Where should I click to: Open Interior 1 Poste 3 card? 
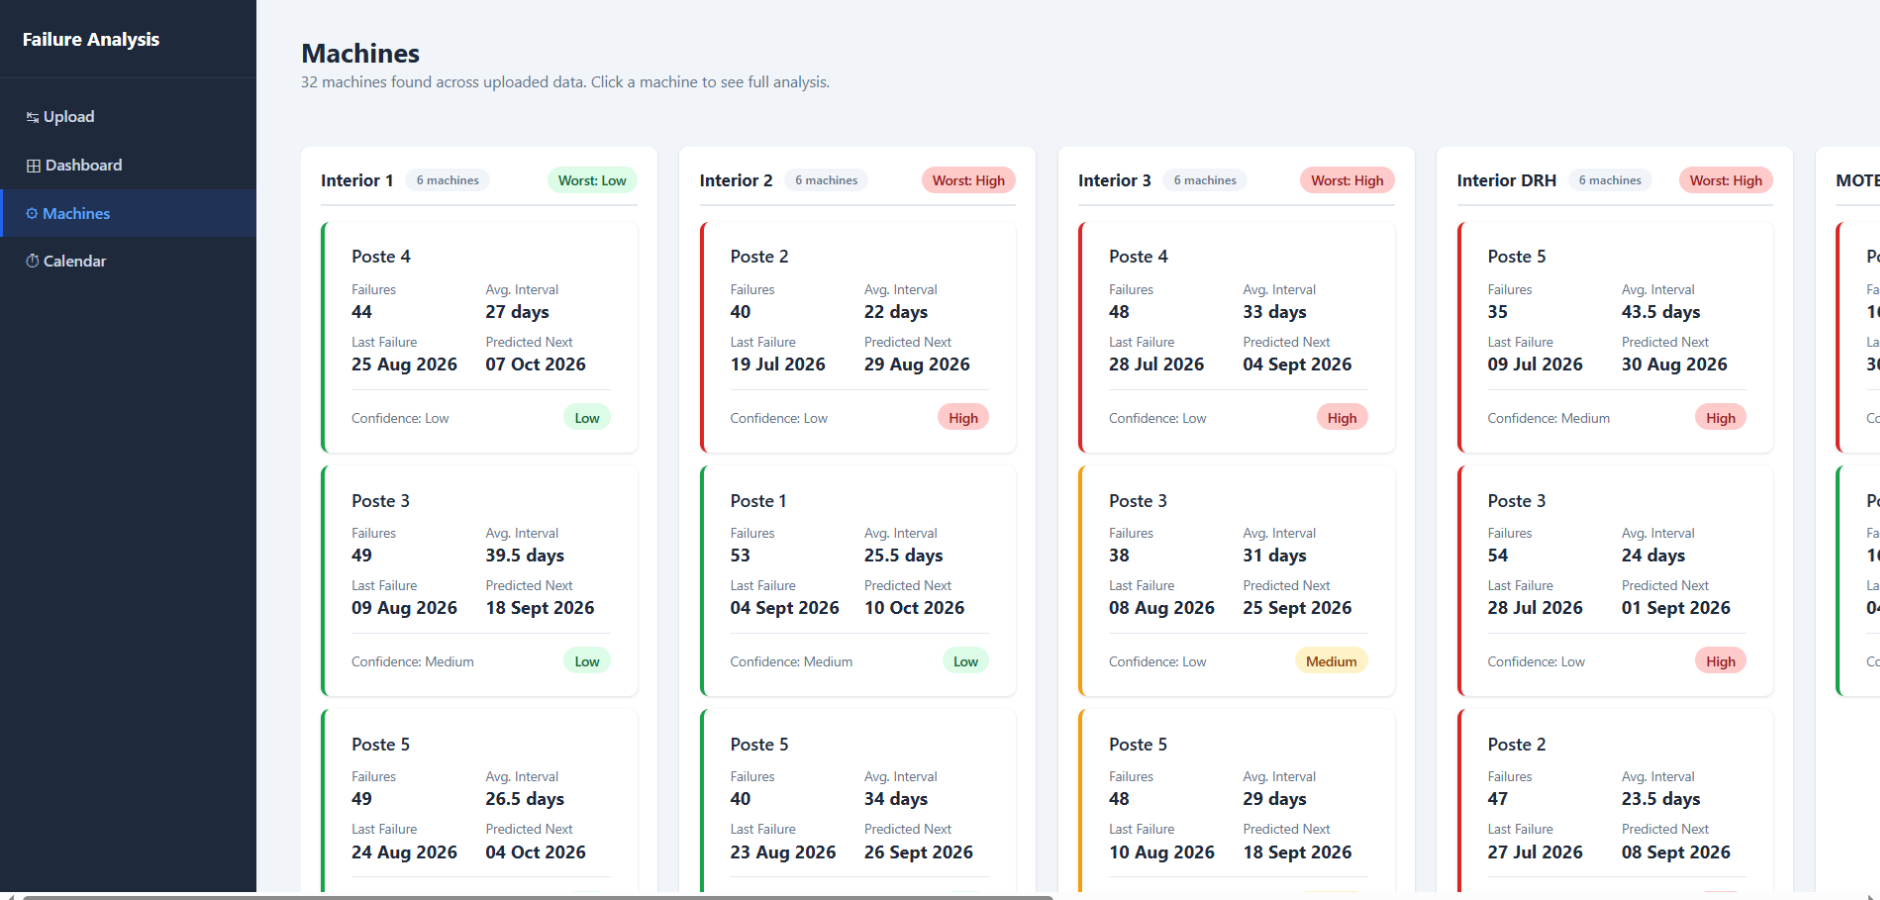point(479,581)
